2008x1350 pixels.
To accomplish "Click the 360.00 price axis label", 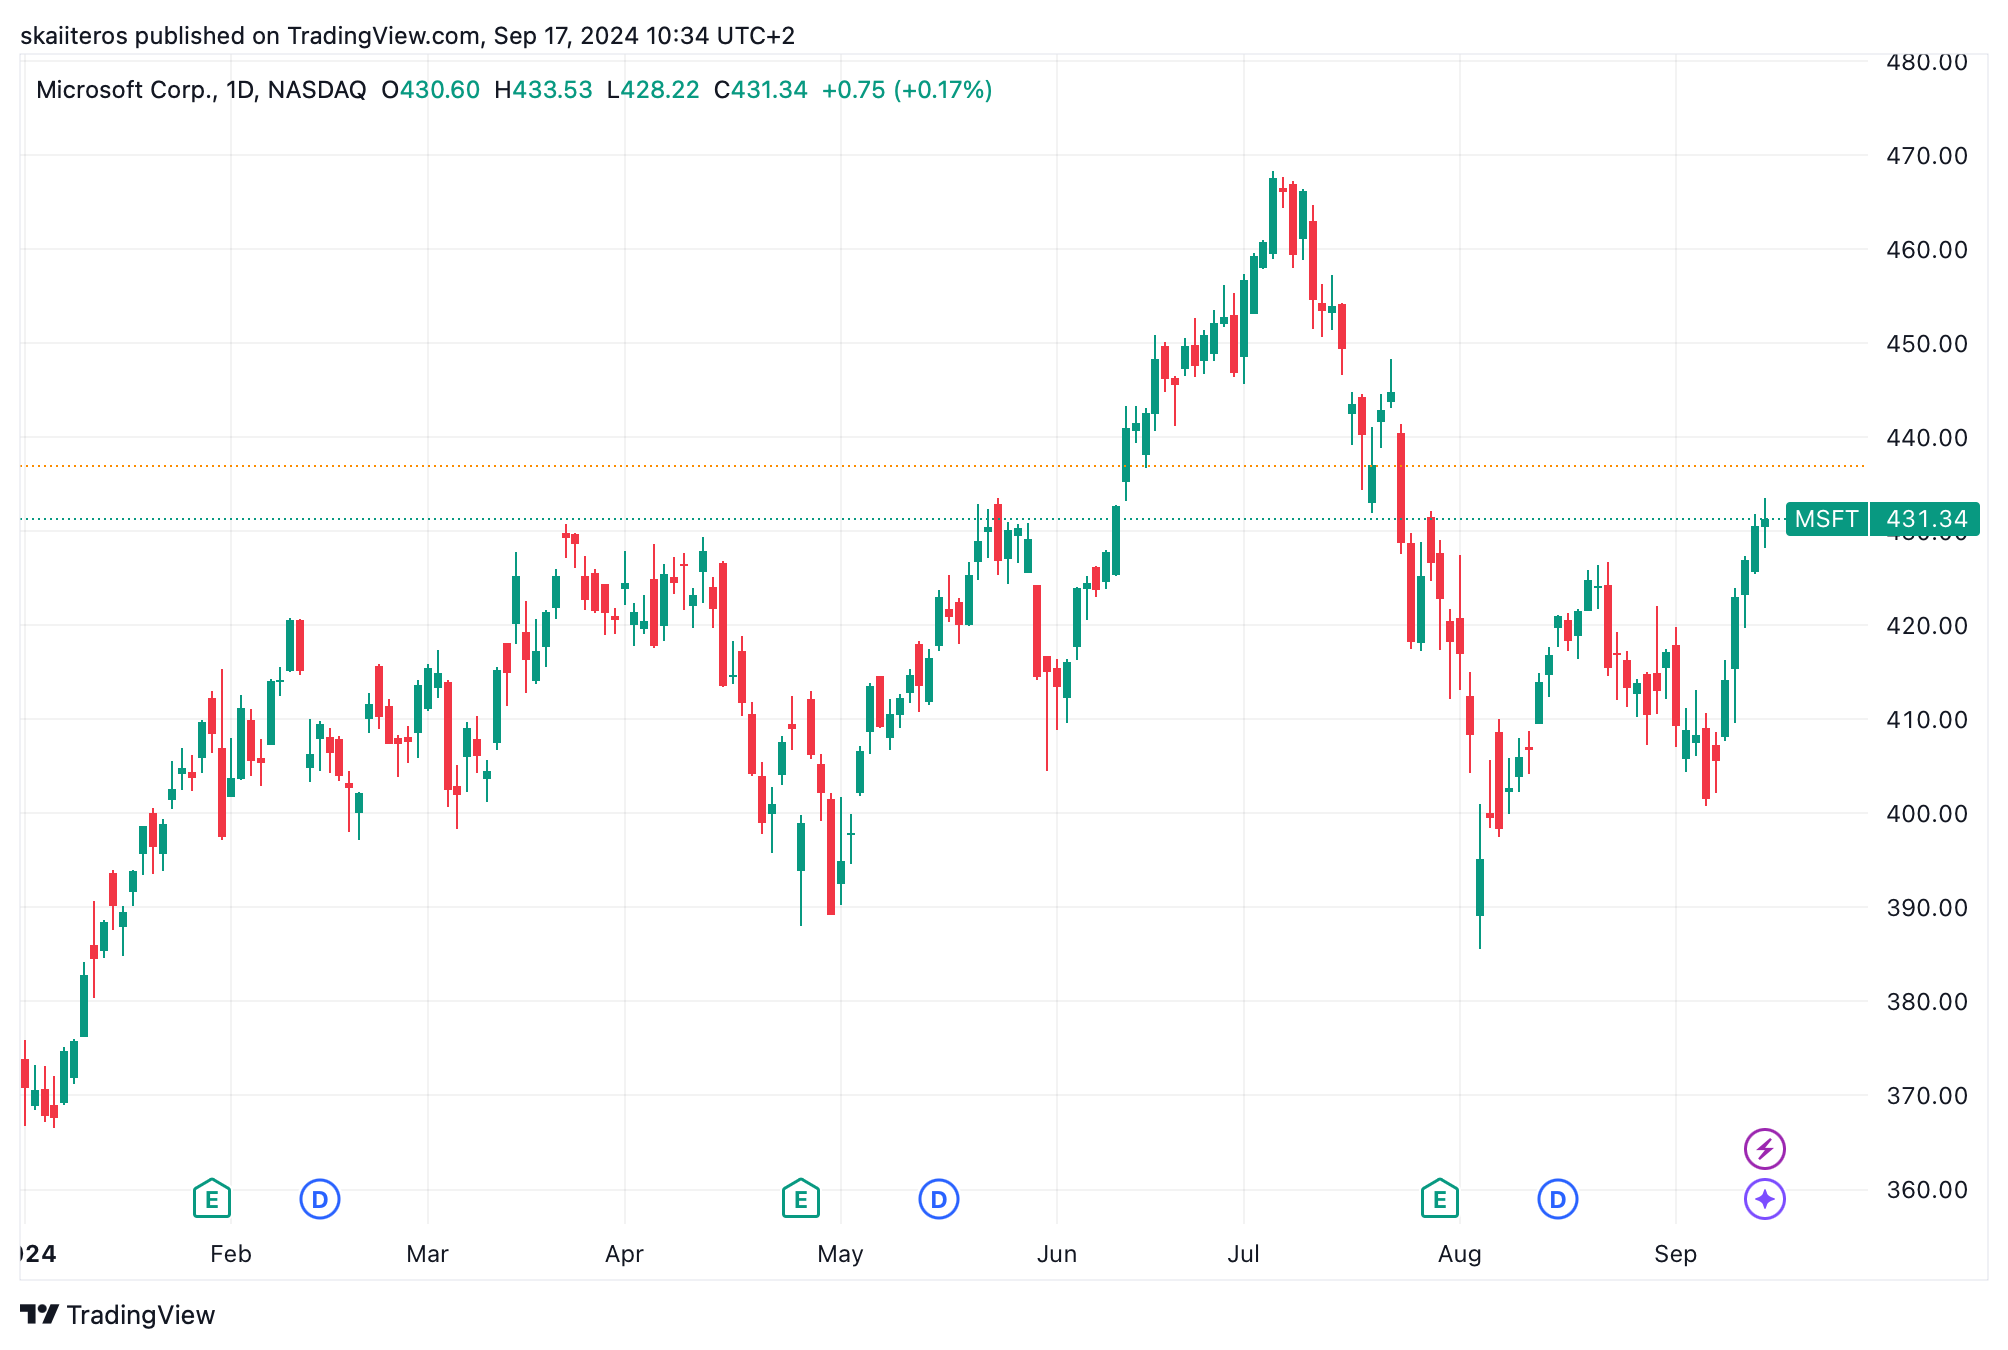I will tap(1926, 1189).
